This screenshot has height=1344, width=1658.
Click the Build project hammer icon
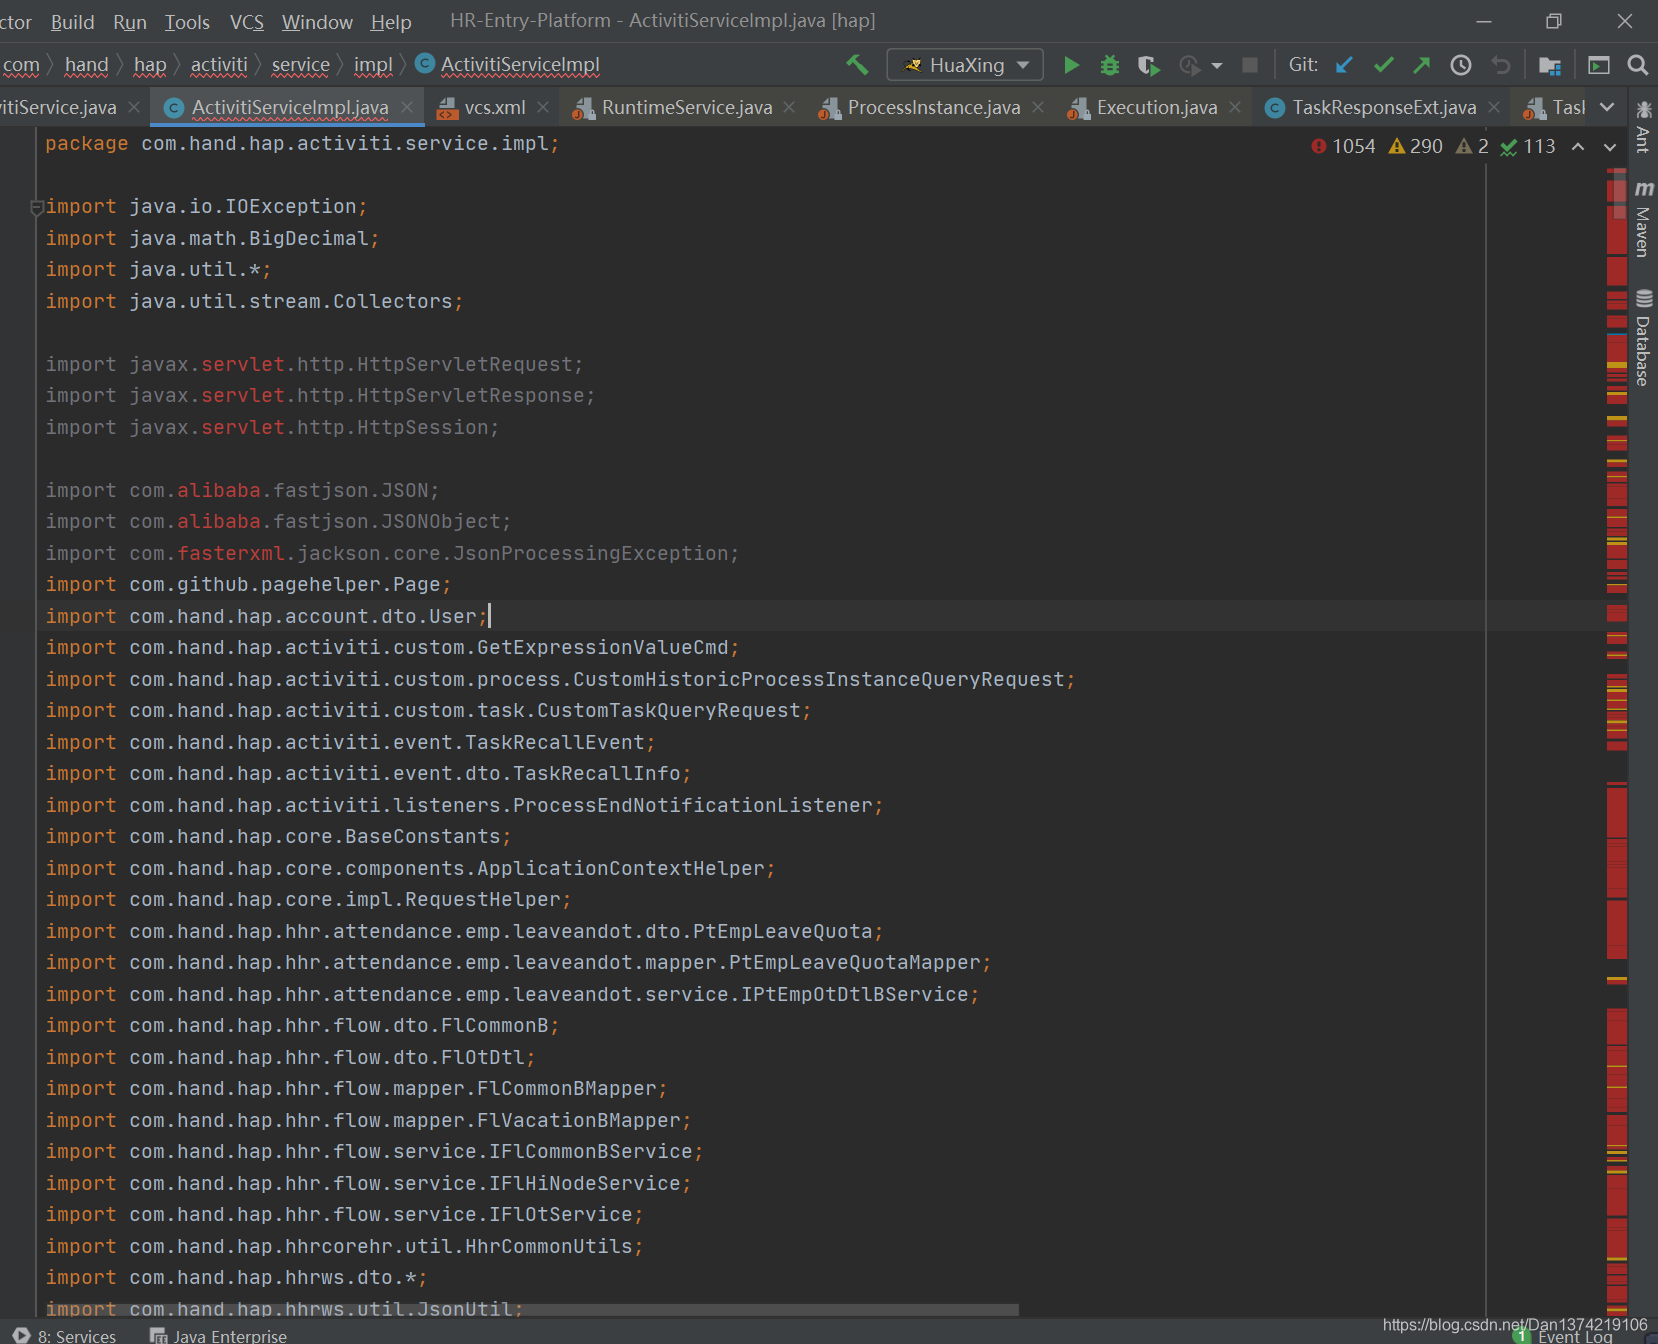(x=857, y=65)
